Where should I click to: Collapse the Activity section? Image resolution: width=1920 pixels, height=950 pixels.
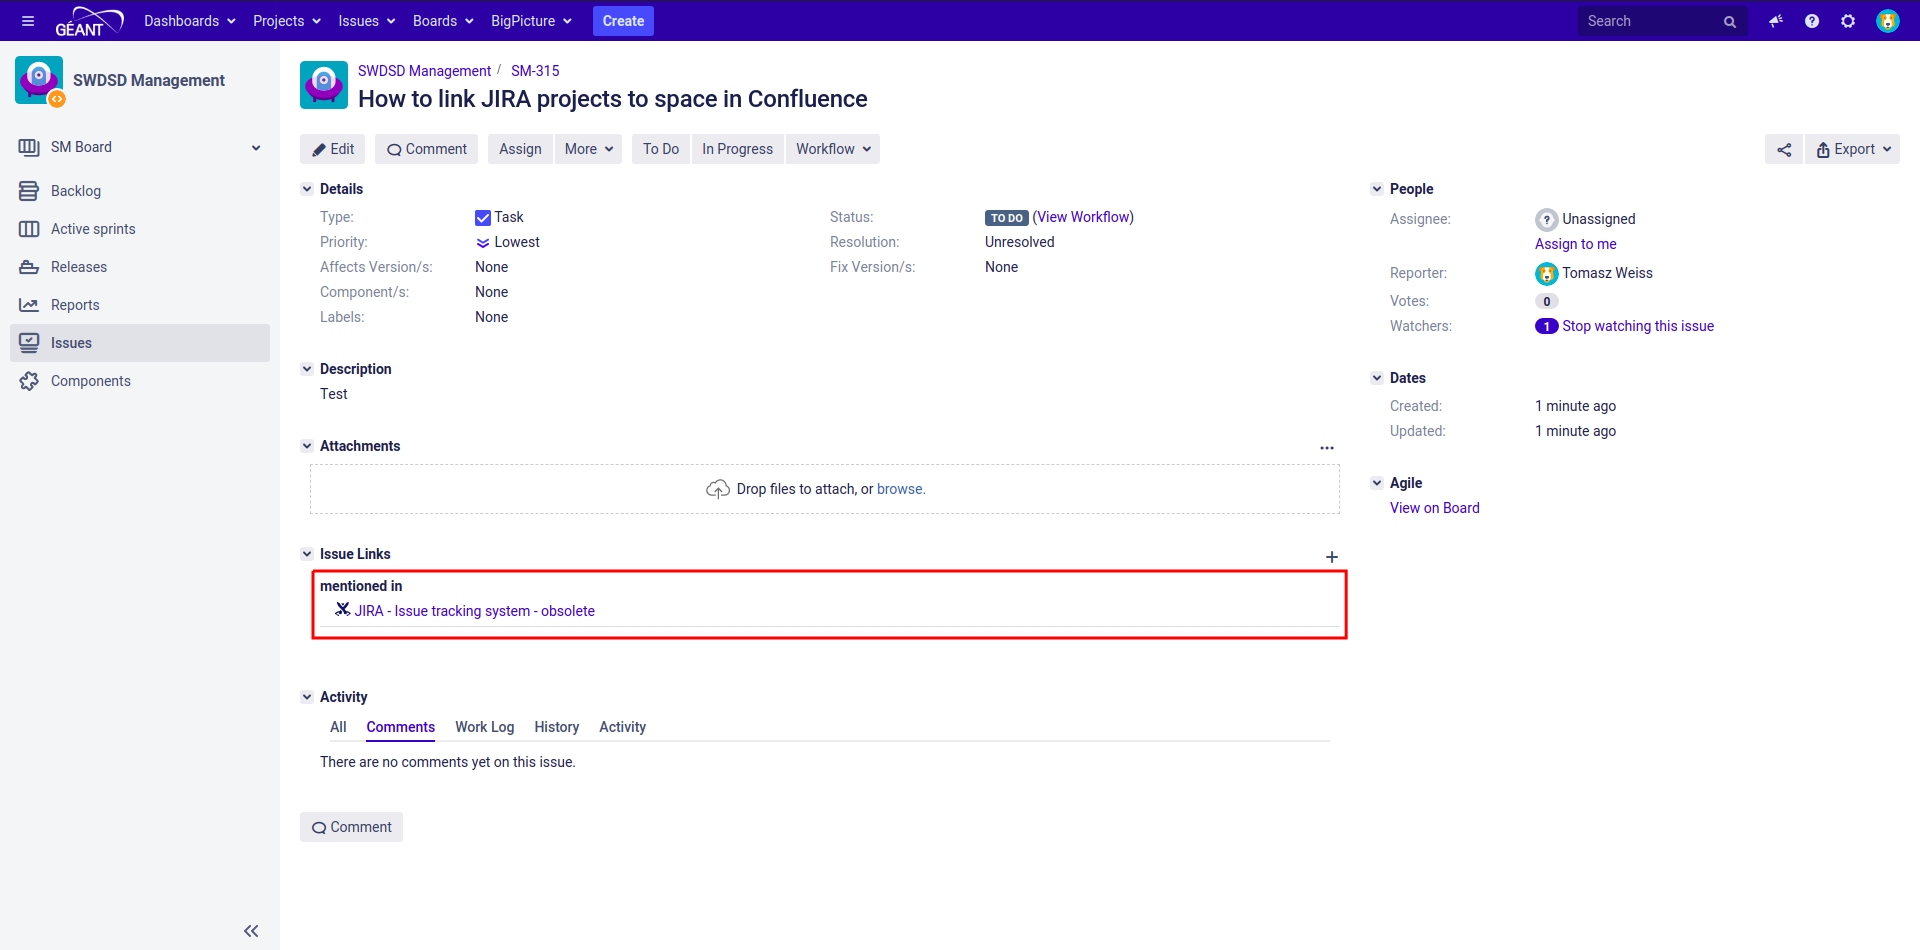point(307,697)
